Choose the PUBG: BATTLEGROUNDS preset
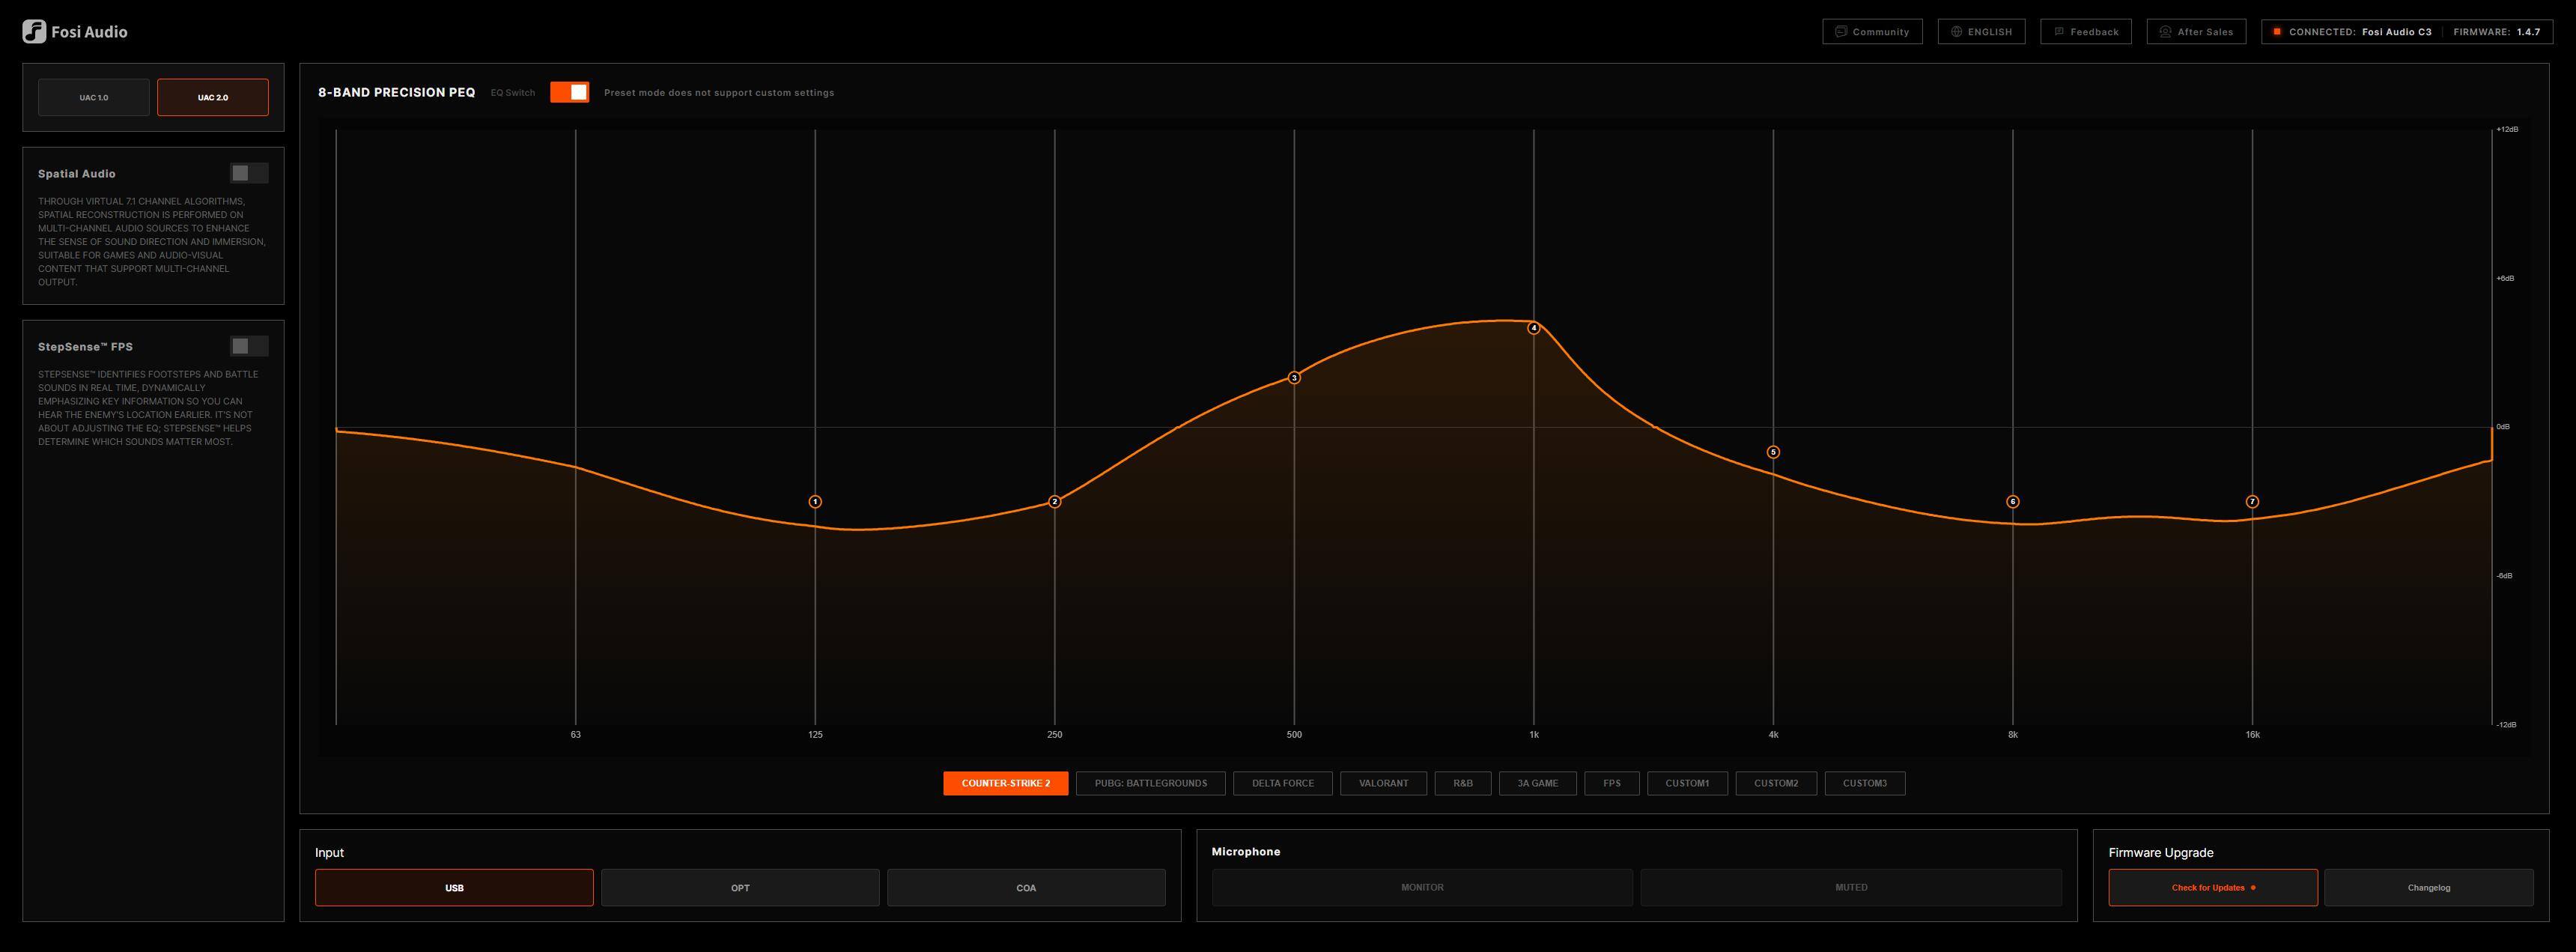 click(x=1151, y=783)
